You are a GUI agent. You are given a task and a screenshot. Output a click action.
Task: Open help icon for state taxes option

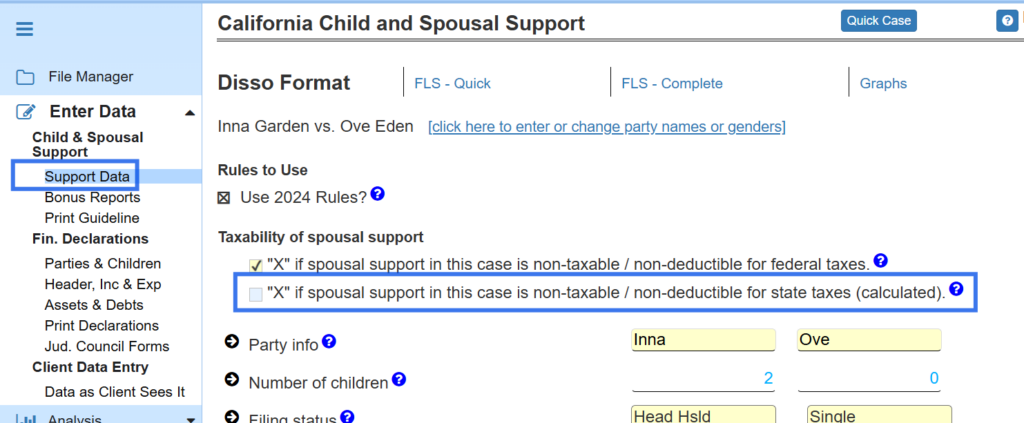click(x=956, y=290)
